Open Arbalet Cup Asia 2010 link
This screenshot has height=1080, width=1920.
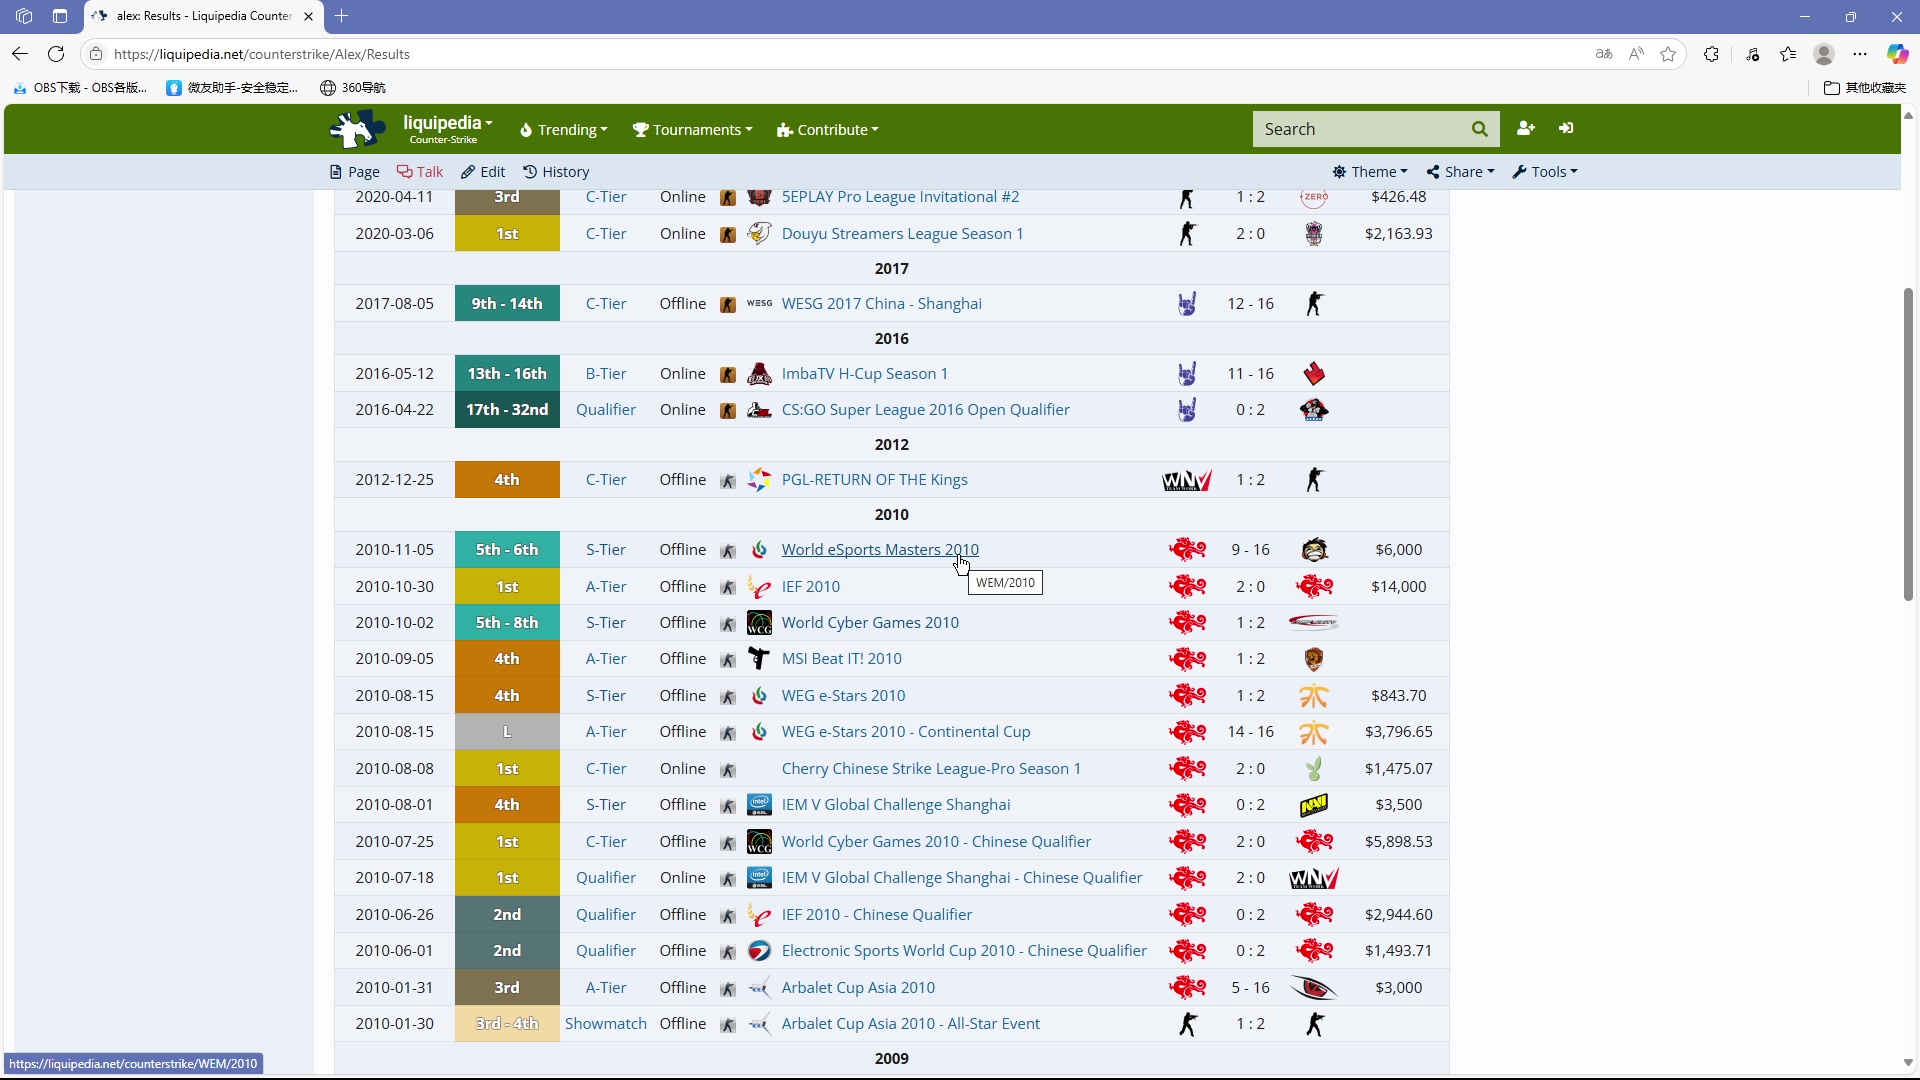point(858,988)
